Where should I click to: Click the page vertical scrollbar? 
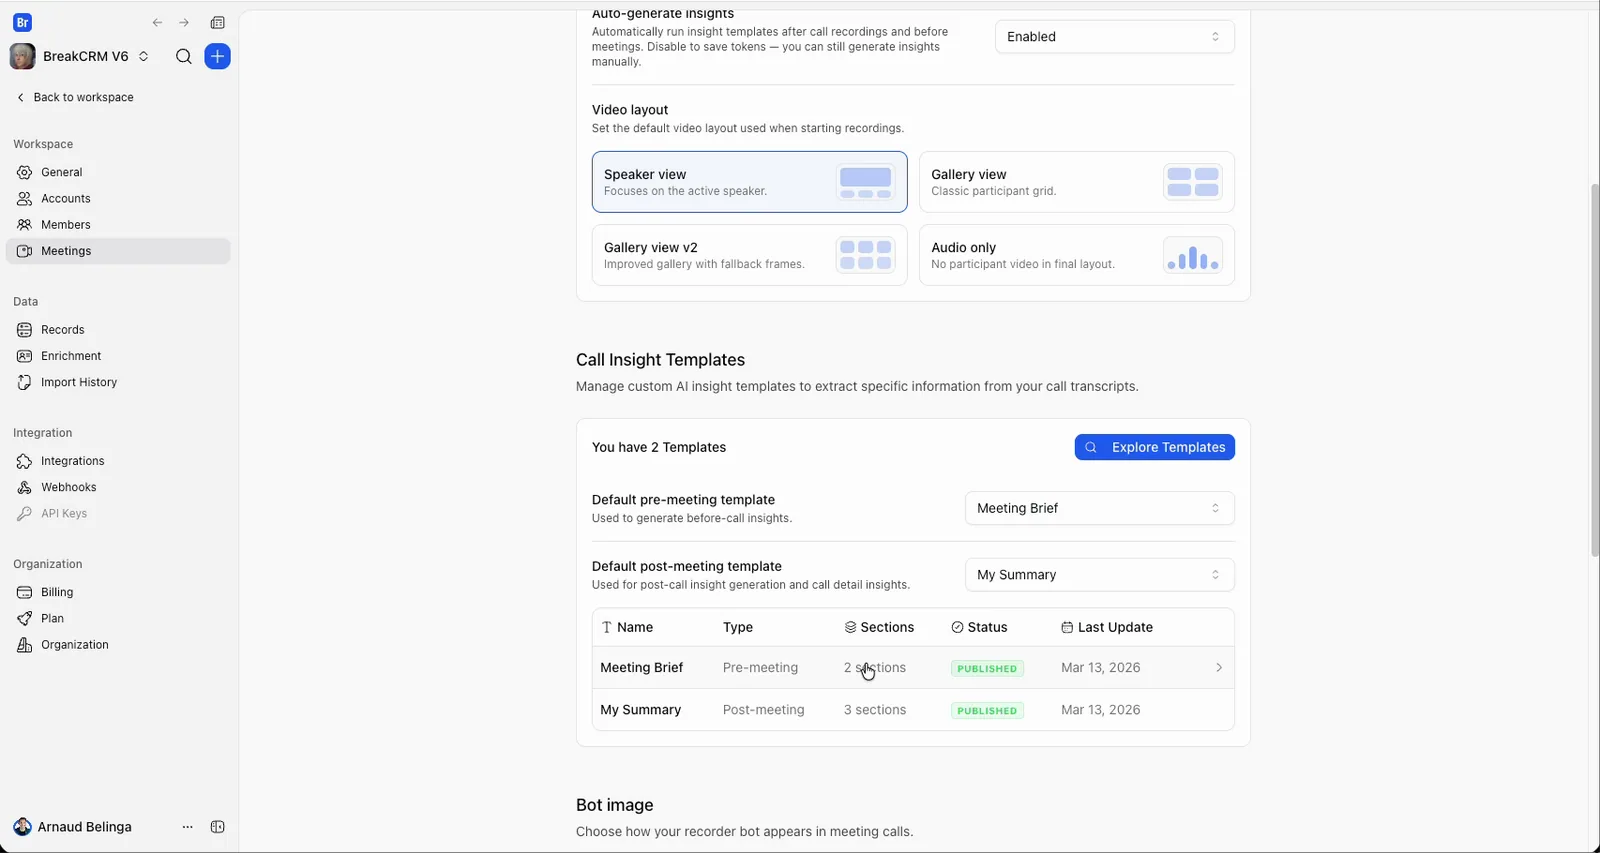click(1594, 370)
